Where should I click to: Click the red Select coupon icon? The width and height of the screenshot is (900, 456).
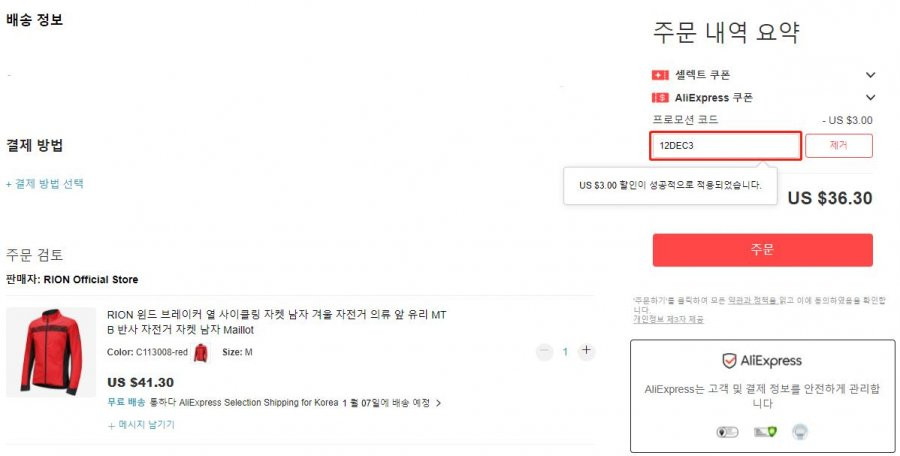pyautogui.click(x=660, y=75)
